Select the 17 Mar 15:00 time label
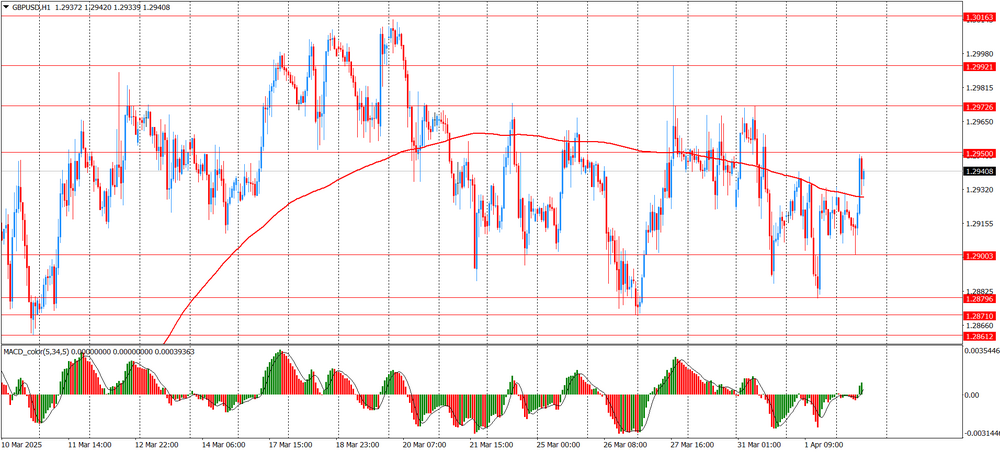The height and width of the screenshot is (452, 1000). point(287,444)
